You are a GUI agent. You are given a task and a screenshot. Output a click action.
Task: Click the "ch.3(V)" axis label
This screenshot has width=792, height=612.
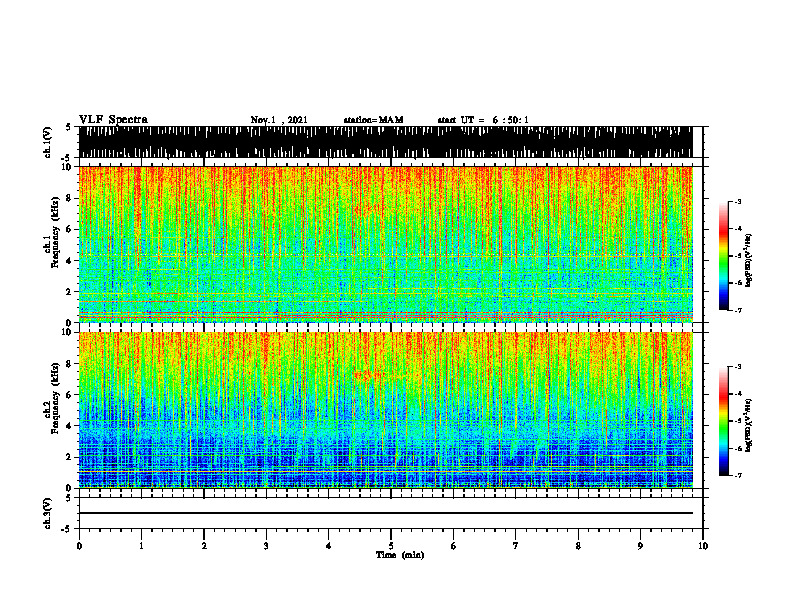pos(47,513)
